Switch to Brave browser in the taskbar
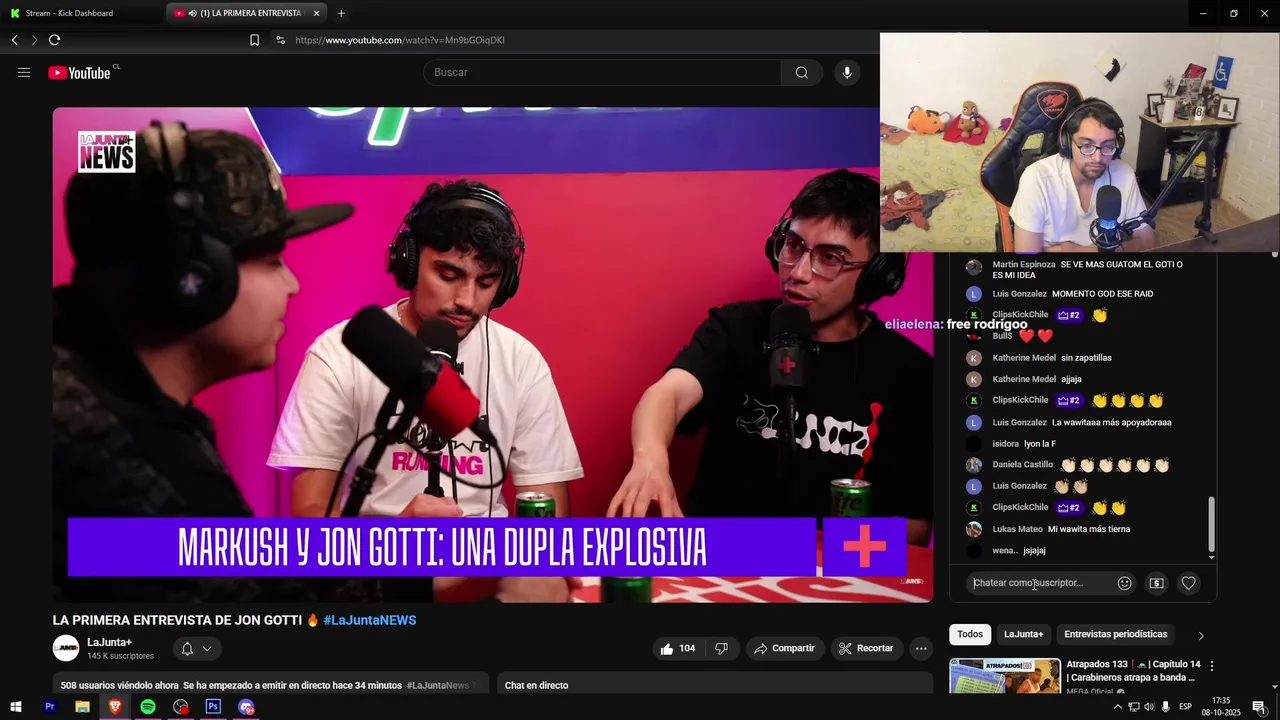Screen dimensions: 1280x720 coord(115,707)
